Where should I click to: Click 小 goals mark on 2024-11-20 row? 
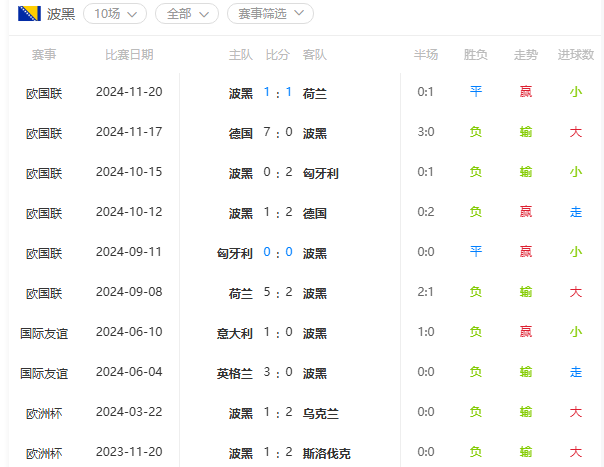coord(575,92)
